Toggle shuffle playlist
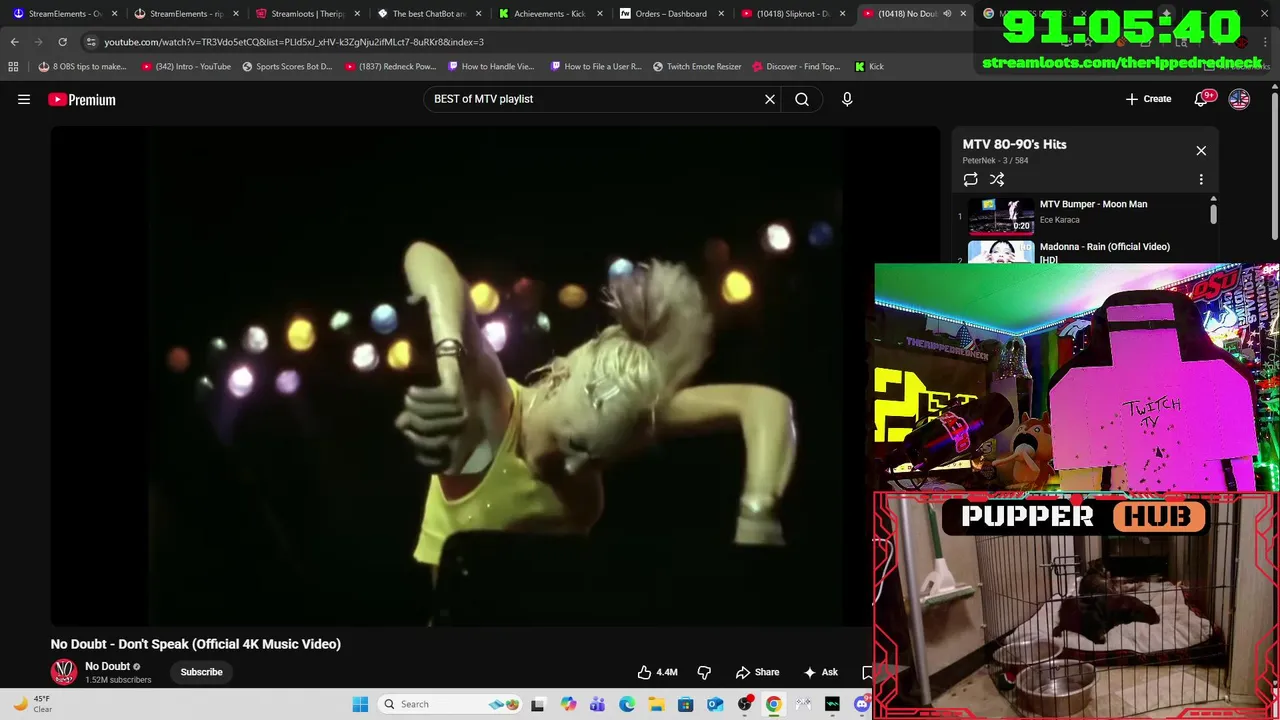 click(997, 179)
